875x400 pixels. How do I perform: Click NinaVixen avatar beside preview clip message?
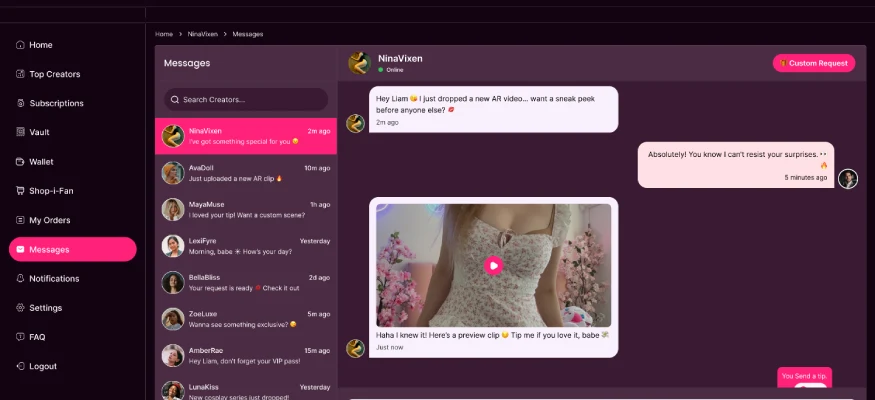coord(355,348)
